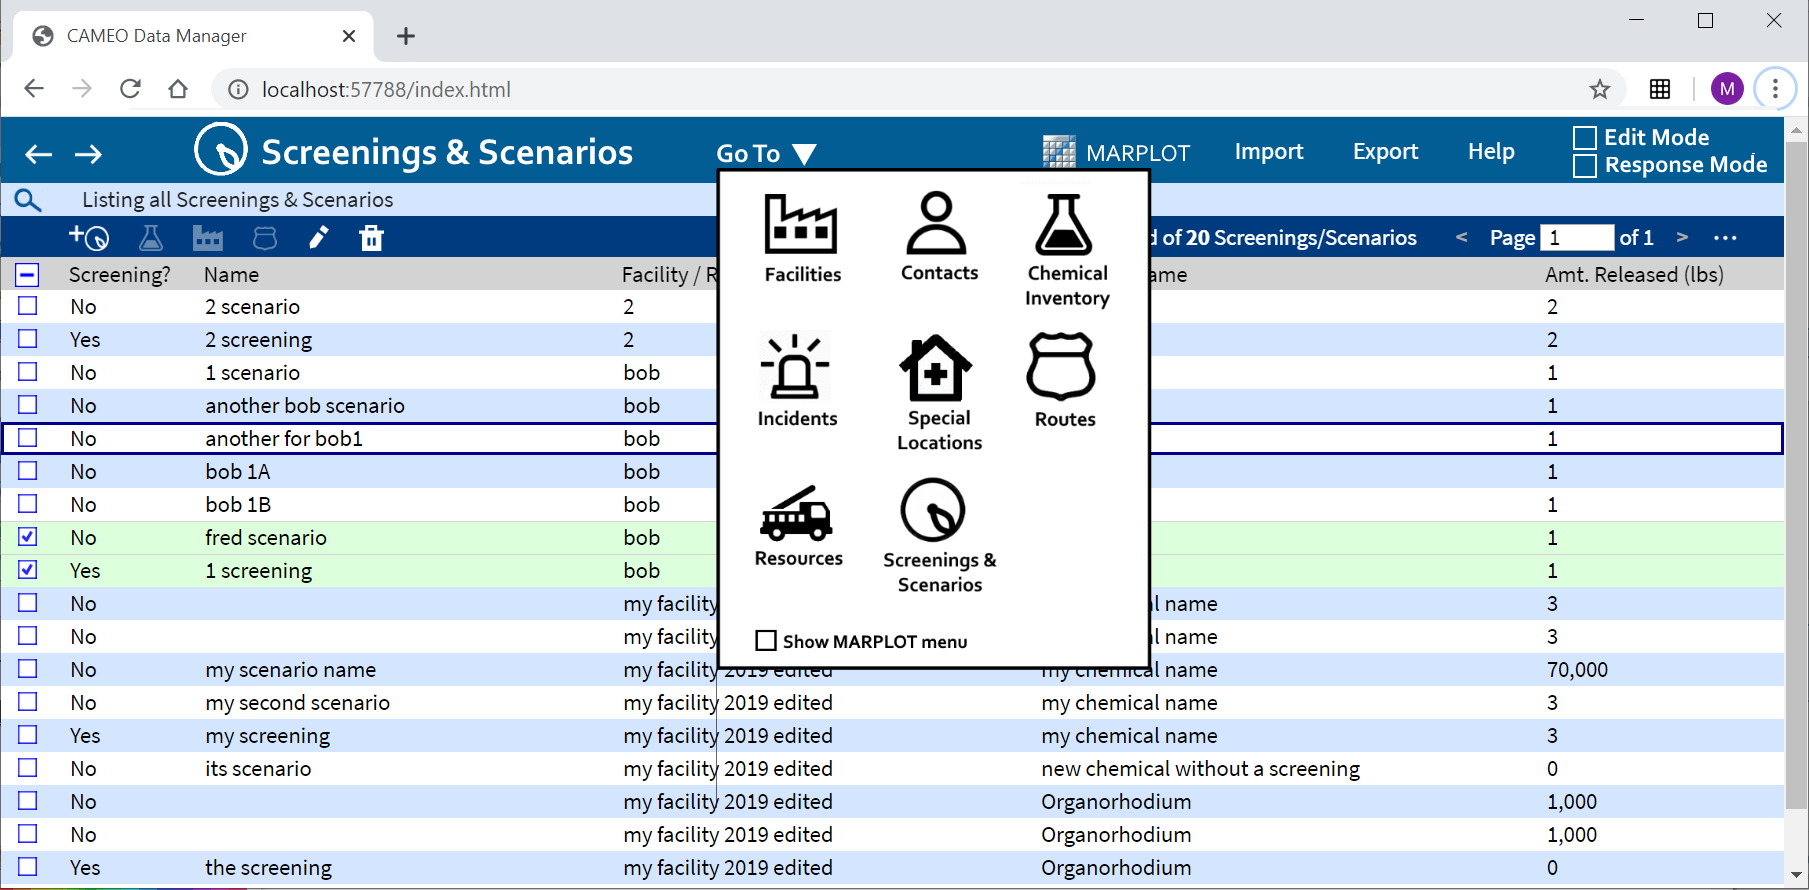
Task: Click the route shield toolbar icon
Action: (265, 238)
